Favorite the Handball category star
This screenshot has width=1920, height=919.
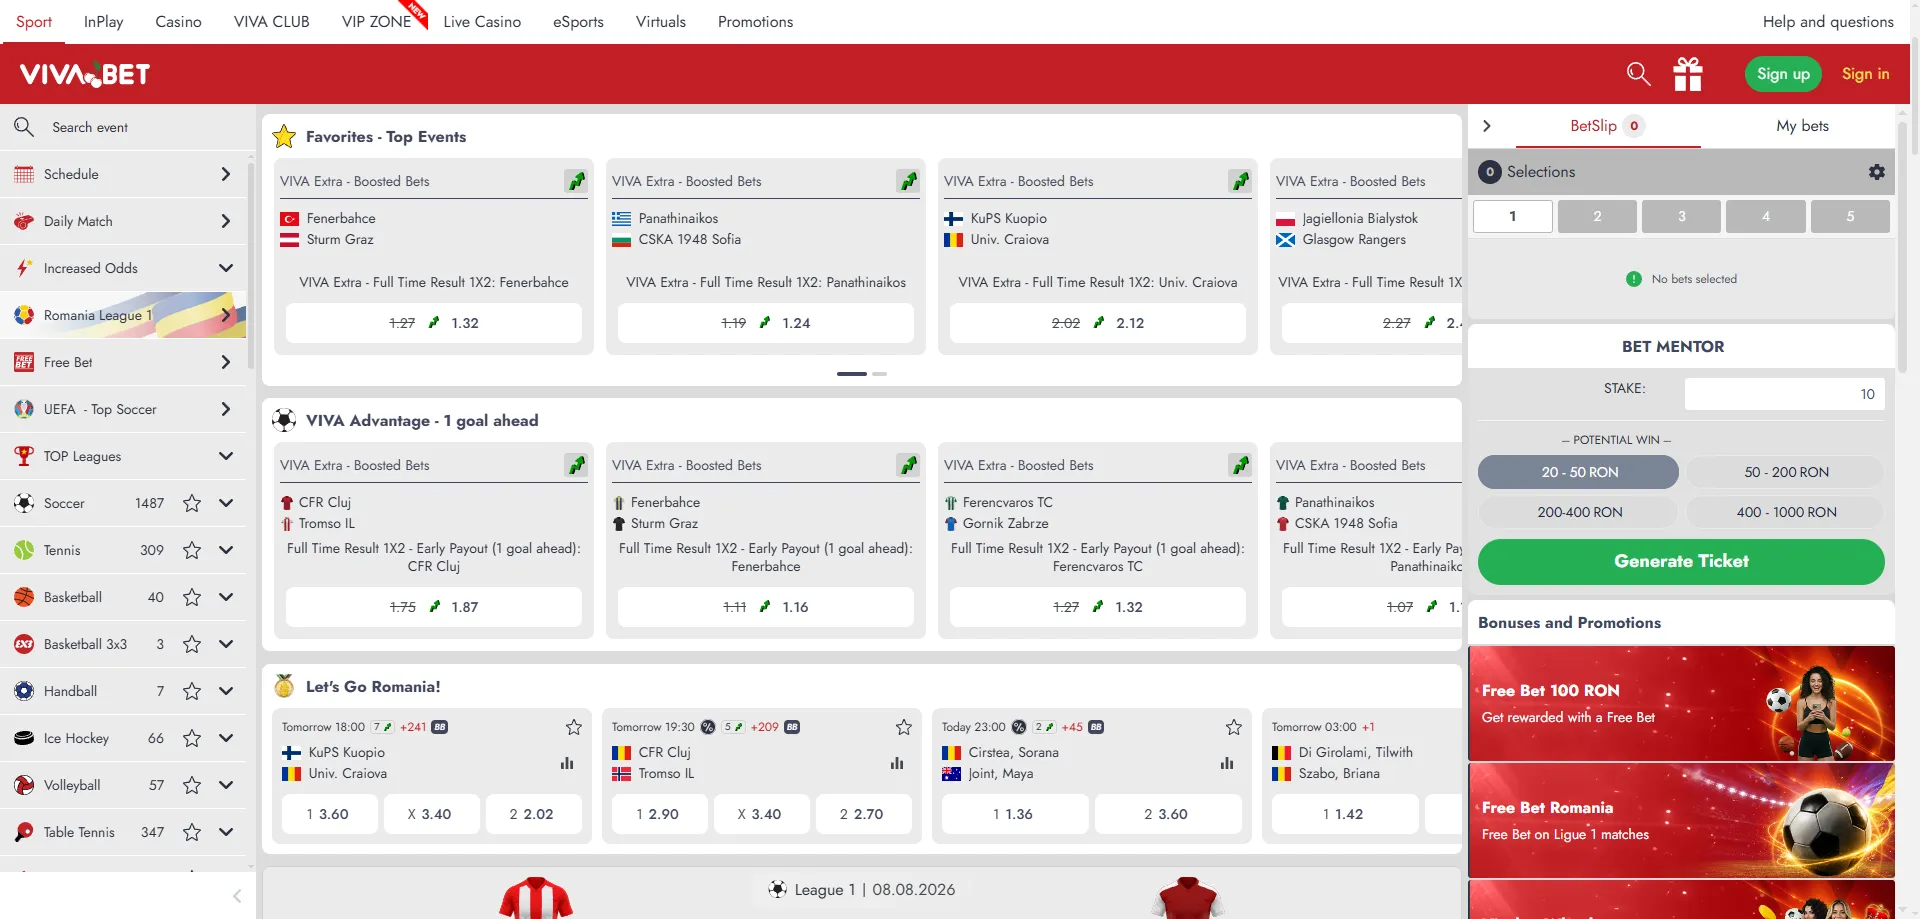[x=192, y=691]
